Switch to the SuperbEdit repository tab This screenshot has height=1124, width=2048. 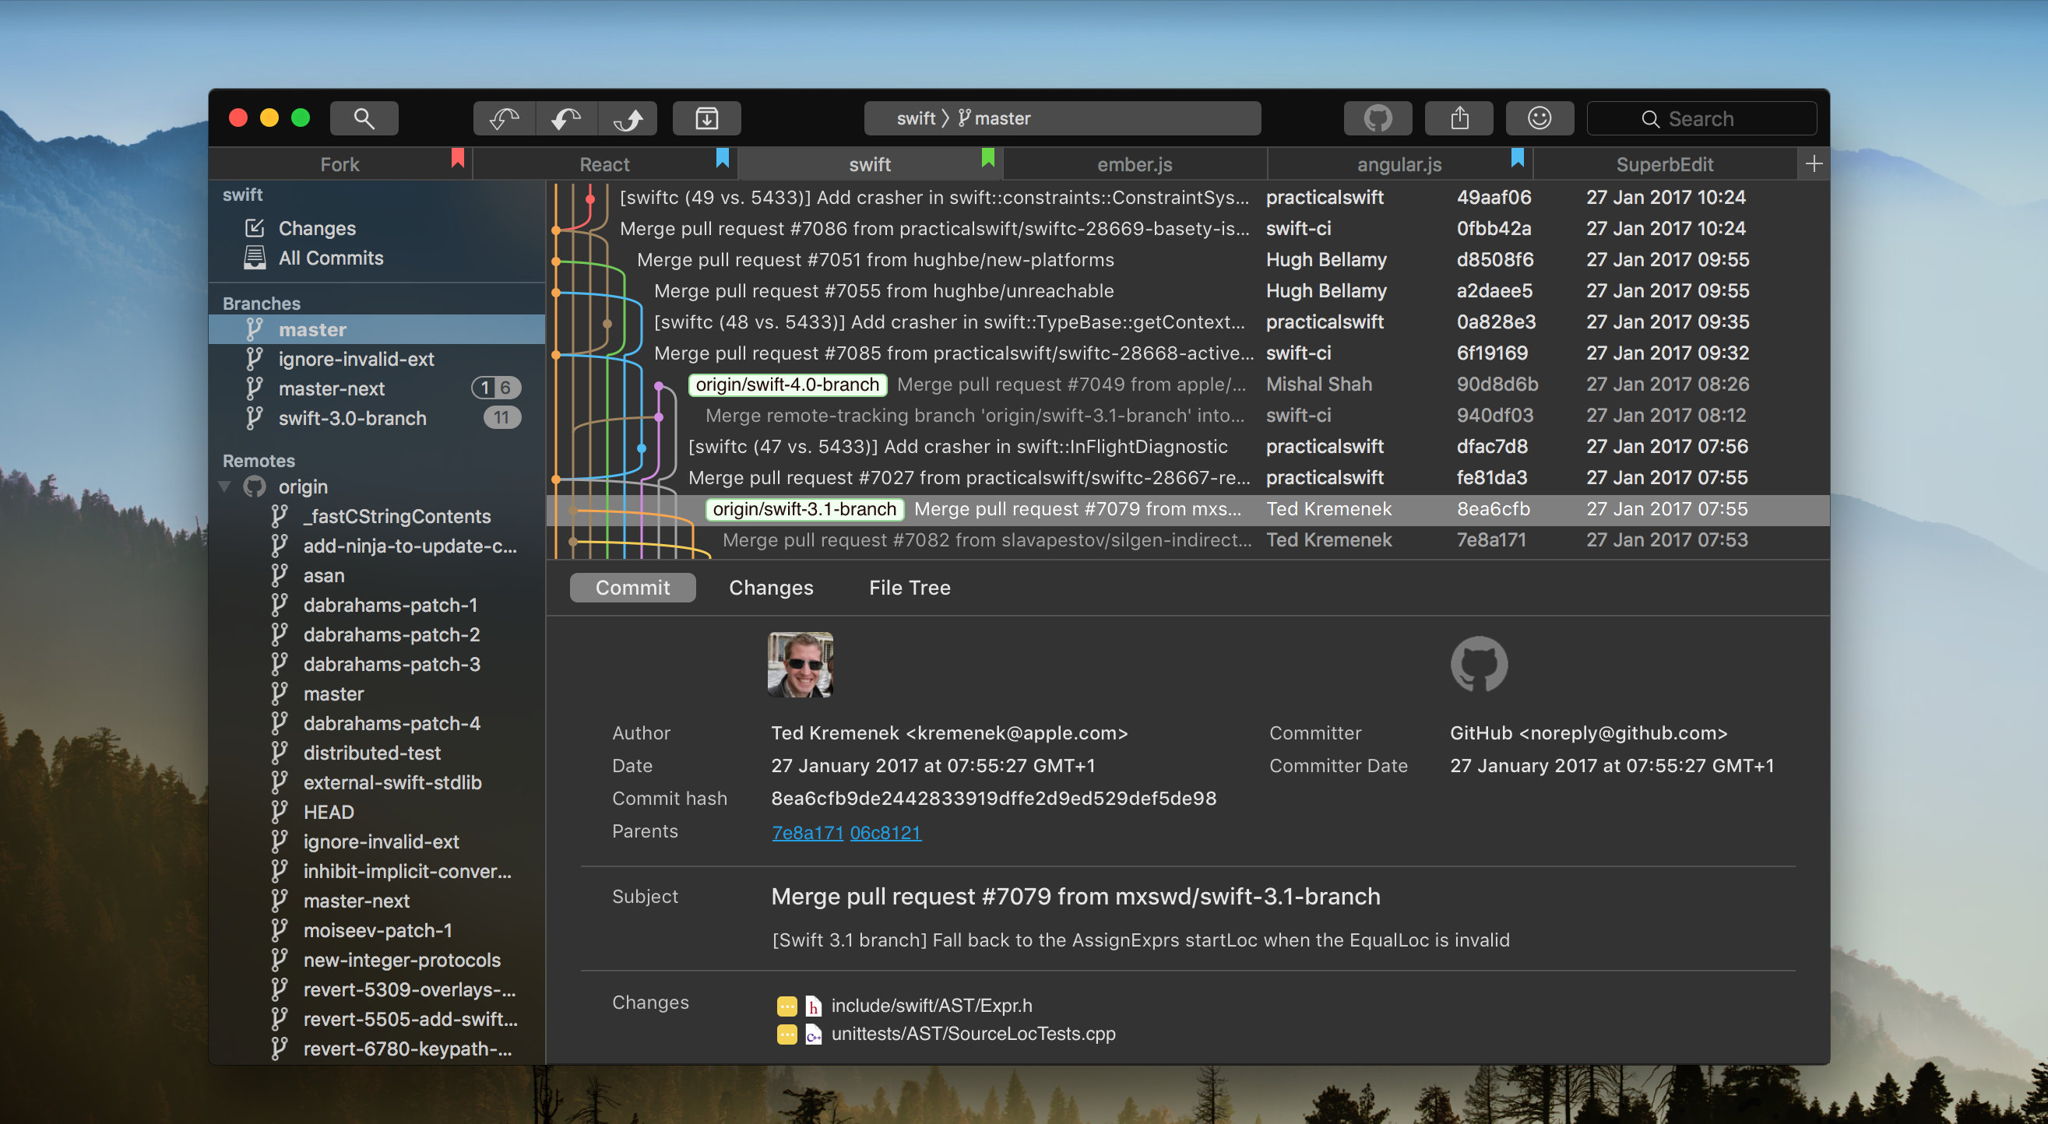click(x=1664, y=164)
